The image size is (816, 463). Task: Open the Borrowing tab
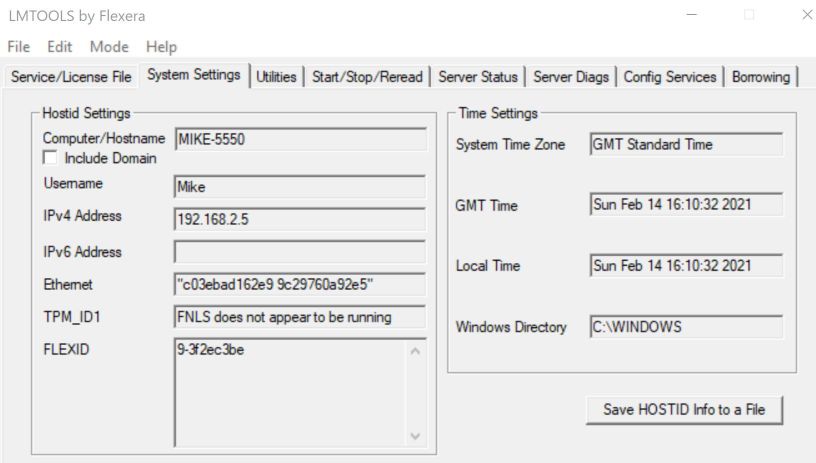tap(761, 77)
